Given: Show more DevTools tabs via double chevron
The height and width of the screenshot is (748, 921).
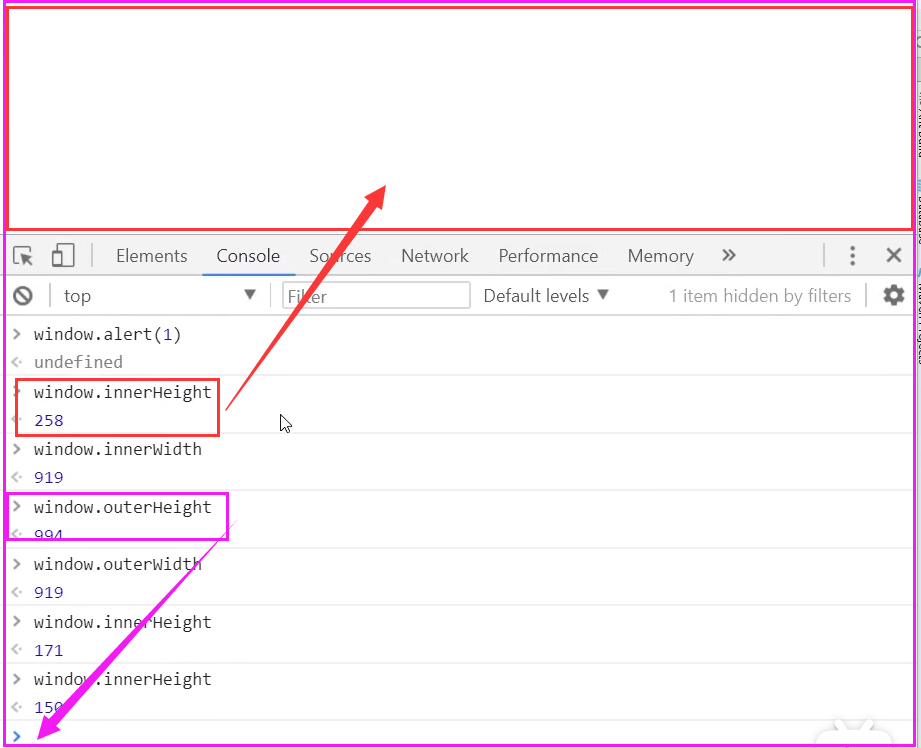Looking at the screenshot, I should point(729,256).
